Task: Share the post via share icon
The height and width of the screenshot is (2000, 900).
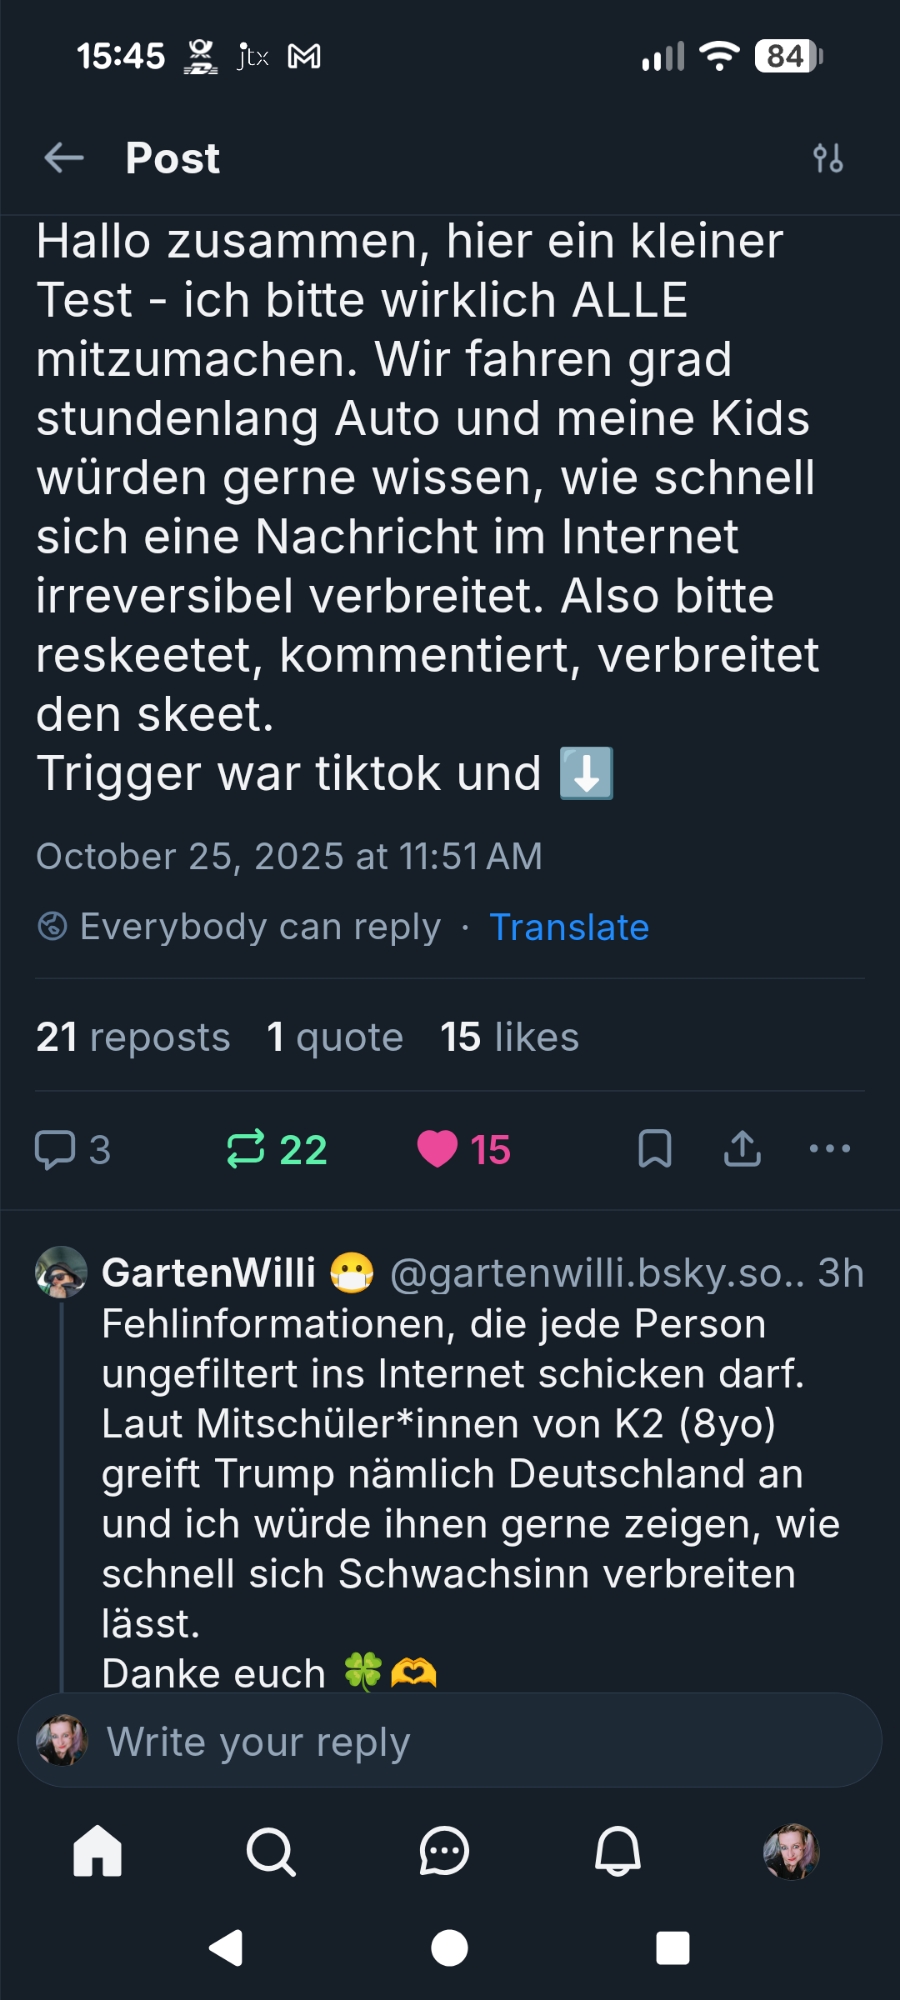Action: (742, 1149)
